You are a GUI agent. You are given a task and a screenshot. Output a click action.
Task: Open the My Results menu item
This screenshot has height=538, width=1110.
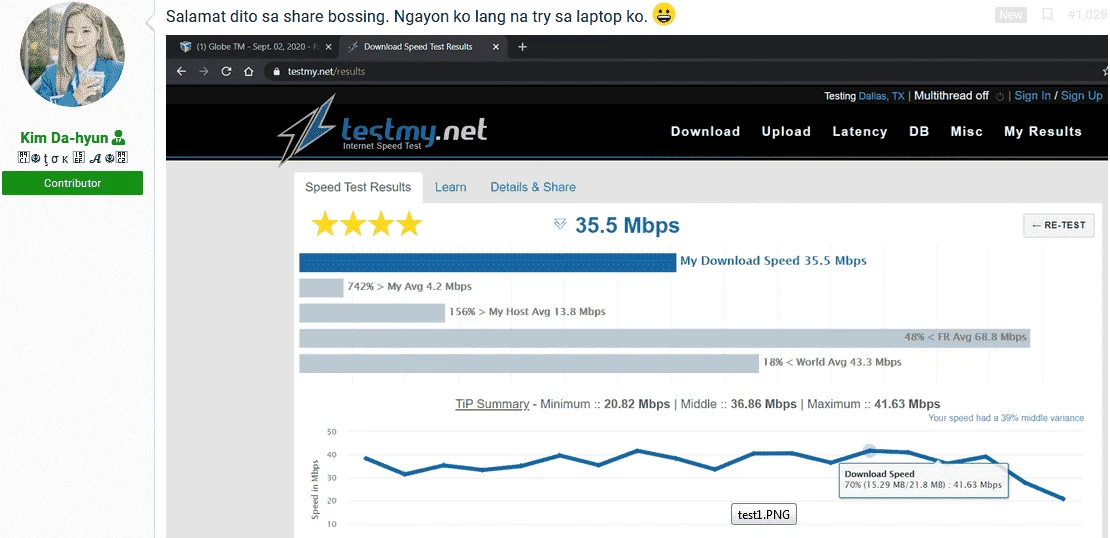pos(1043,132)
